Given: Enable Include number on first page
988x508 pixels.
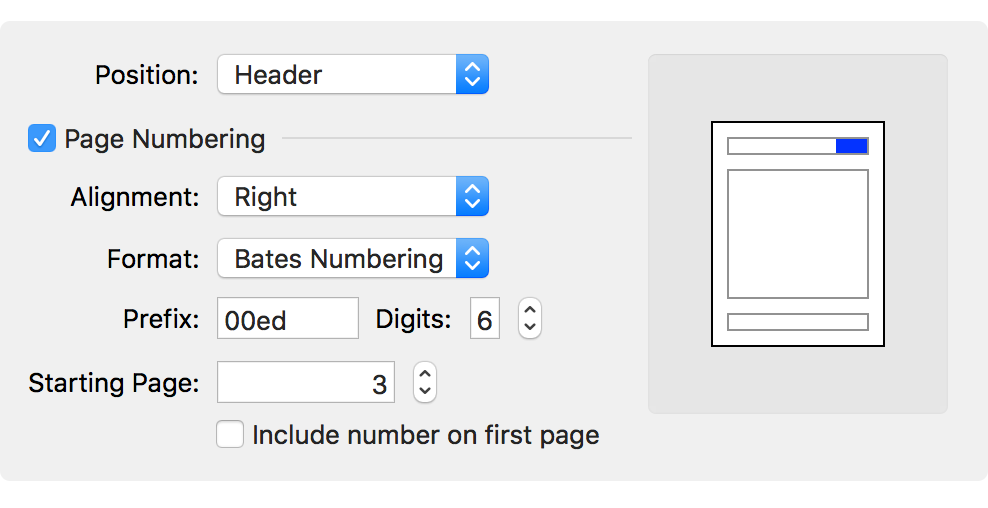Looking at the screenshot, I should pos(230,435).
